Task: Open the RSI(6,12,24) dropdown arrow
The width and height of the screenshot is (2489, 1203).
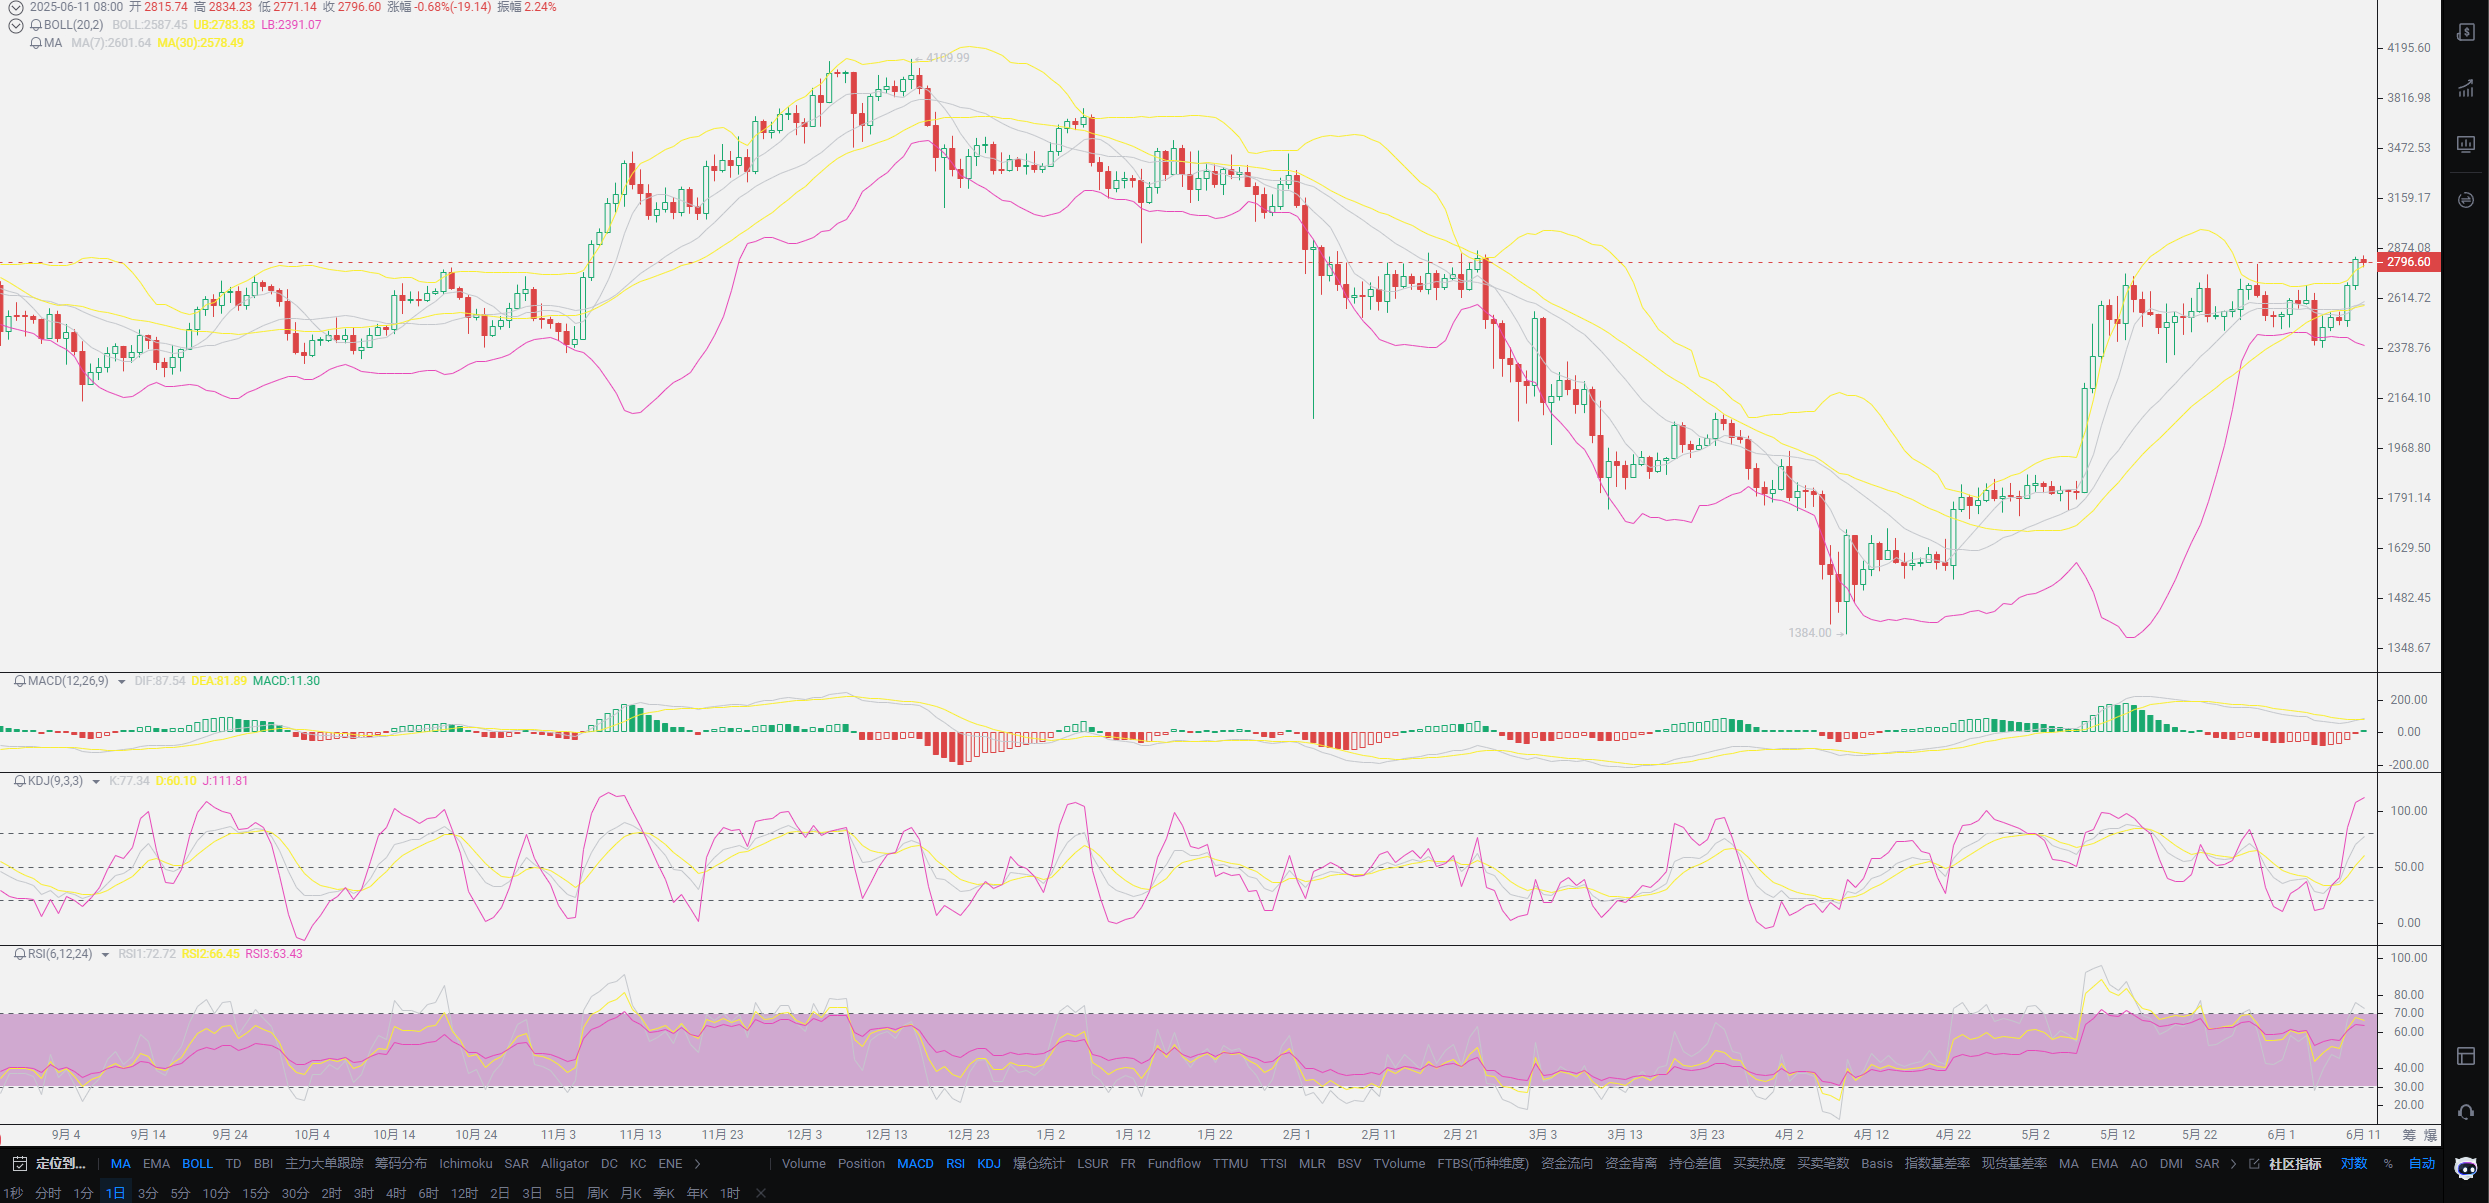Action: click(x=105, y=955)
